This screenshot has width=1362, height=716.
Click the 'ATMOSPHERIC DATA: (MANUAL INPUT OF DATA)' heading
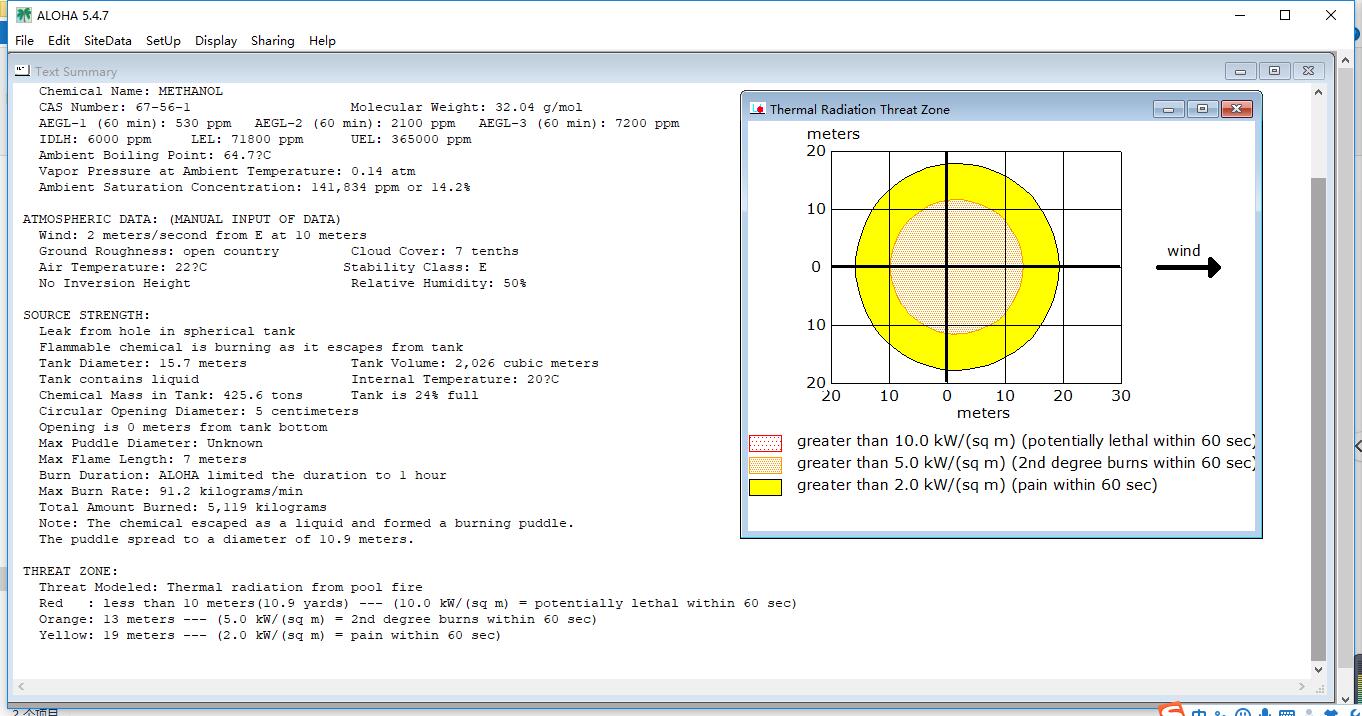tap(182, 219)
